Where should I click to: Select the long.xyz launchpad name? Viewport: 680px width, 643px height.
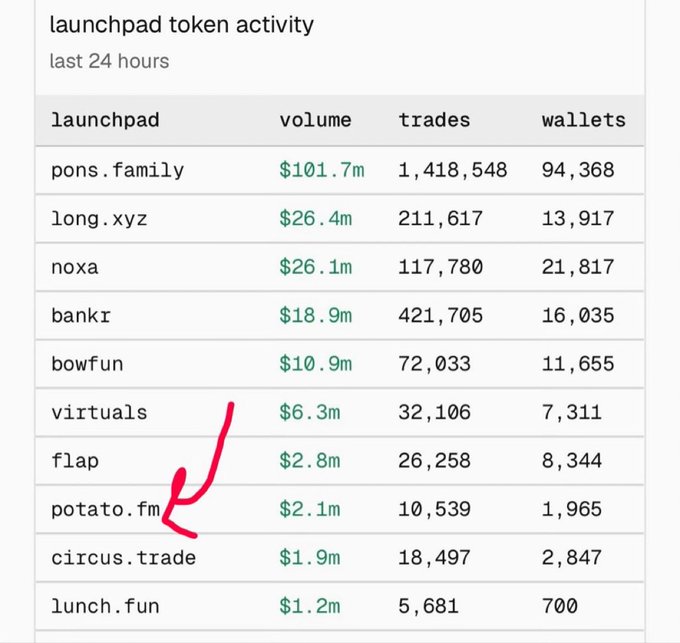click(99, 219)
